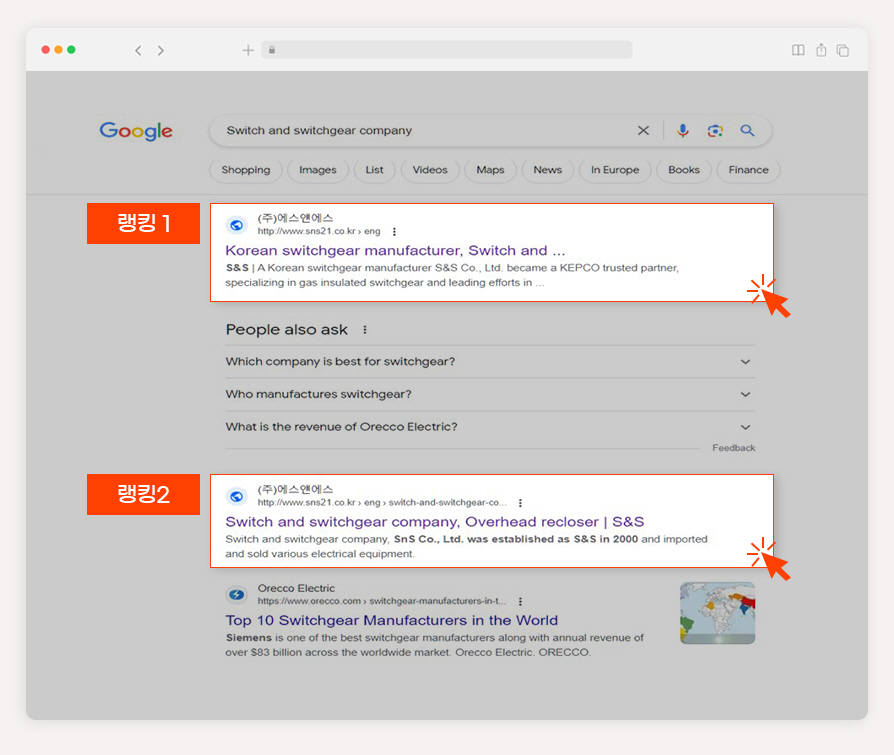Click the Orecco Electric site favicon
The height and width of the screenshot is (755, 894).
tap(237, 595)
